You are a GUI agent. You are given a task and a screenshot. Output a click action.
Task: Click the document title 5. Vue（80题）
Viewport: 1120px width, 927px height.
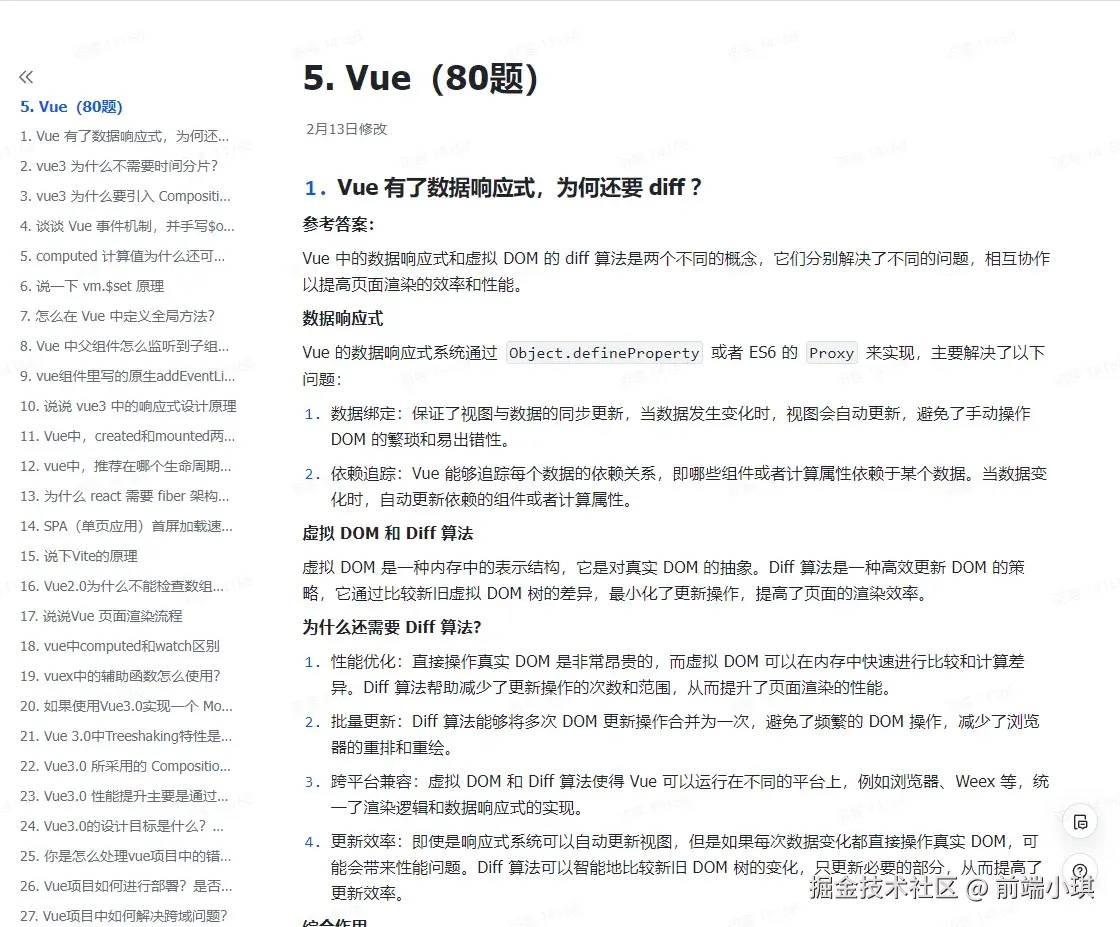(x=421, y=79)
